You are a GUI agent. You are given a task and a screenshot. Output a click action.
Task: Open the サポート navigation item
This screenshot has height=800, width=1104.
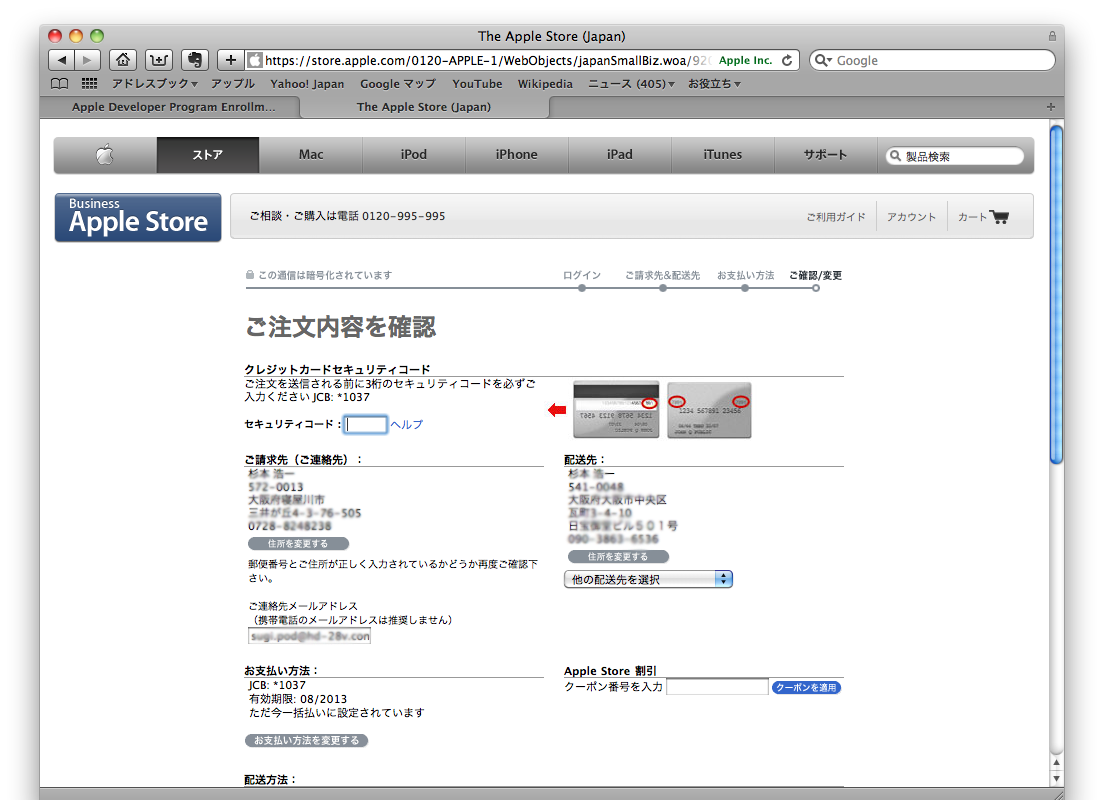point(825,155)
